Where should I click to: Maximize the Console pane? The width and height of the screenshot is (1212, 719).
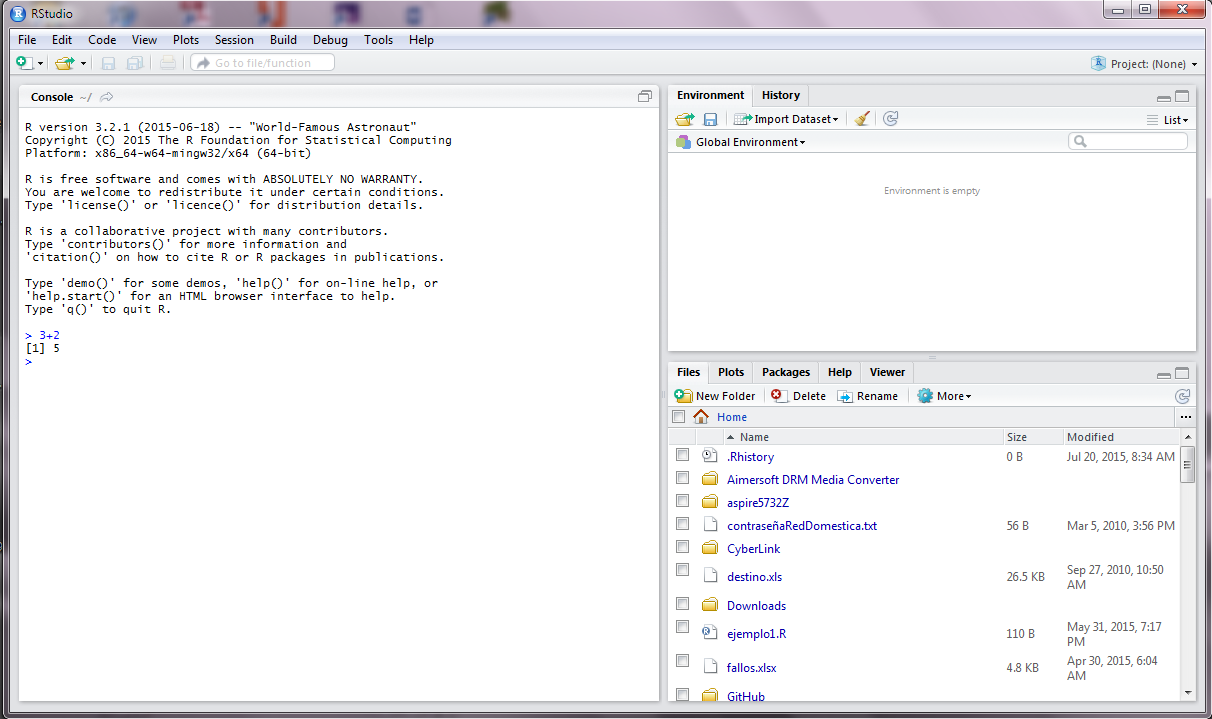(645, 97)
